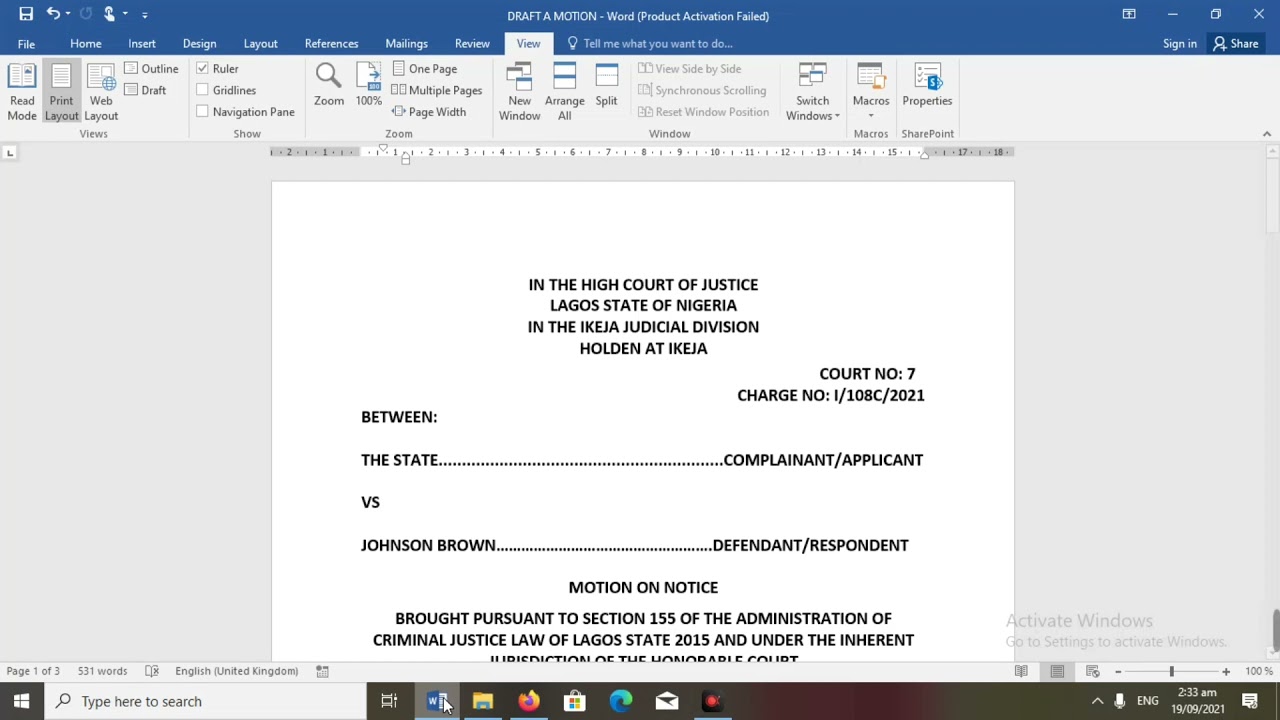Click the taskbar search box

coord(207,701)
